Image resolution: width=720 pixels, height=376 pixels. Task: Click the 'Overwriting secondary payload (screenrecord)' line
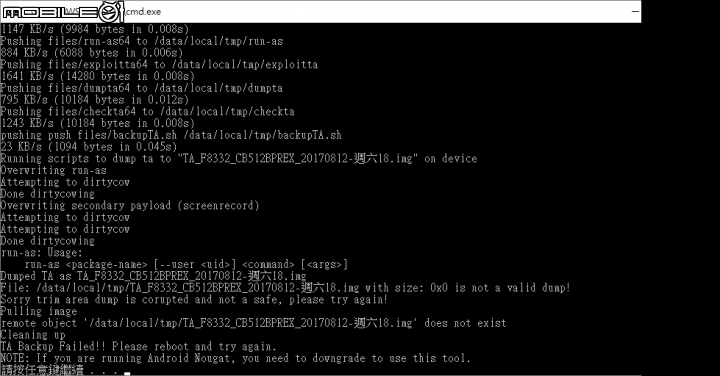click(x=130, y=206)
